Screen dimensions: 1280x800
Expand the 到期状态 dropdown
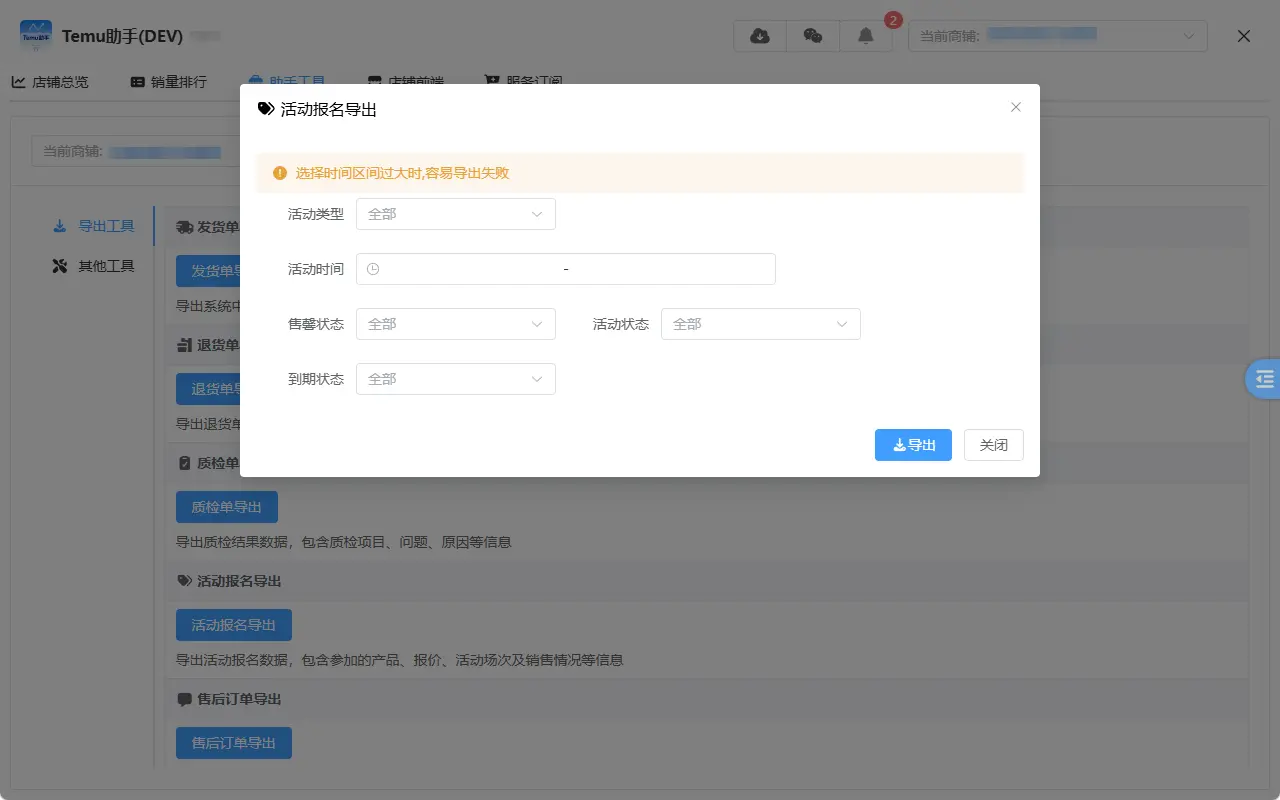pyautogui.click(x=455, y=378)
